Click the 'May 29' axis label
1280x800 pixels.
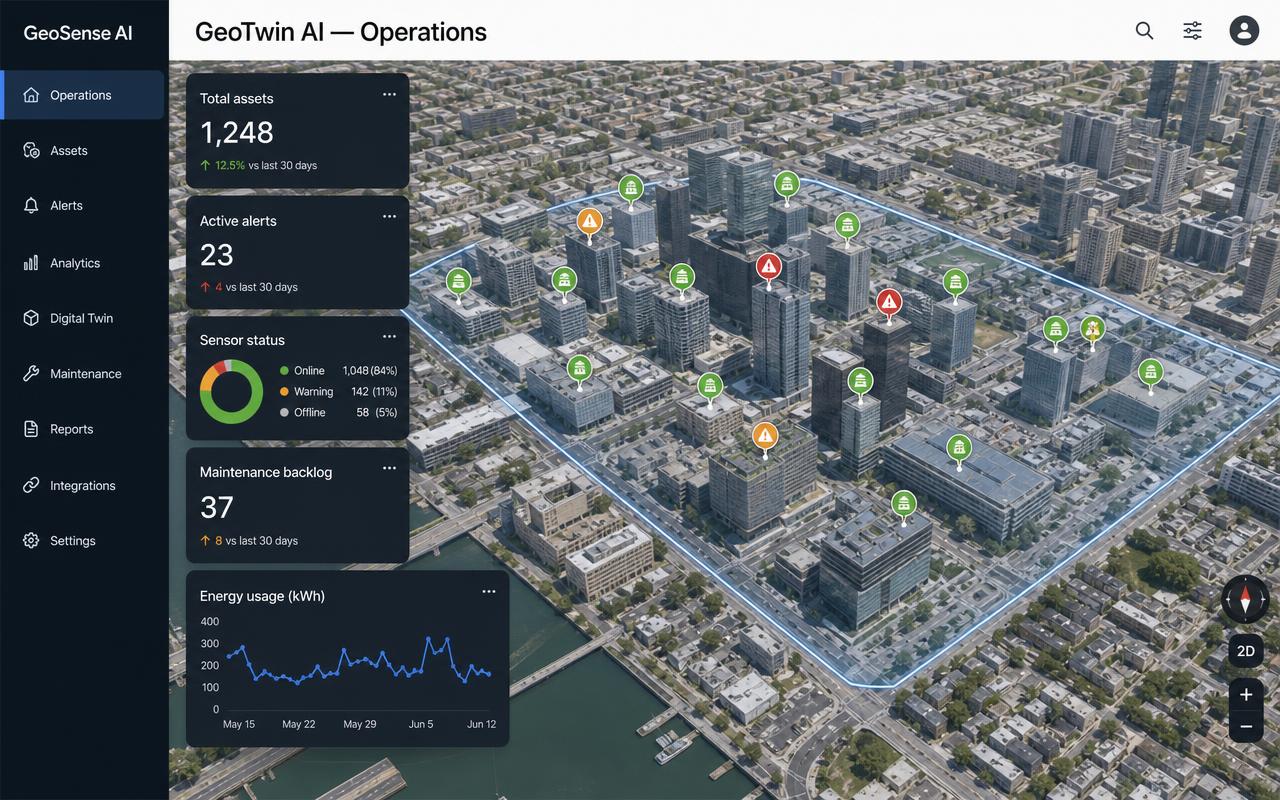pyautogui.click(x=360, y=724)
